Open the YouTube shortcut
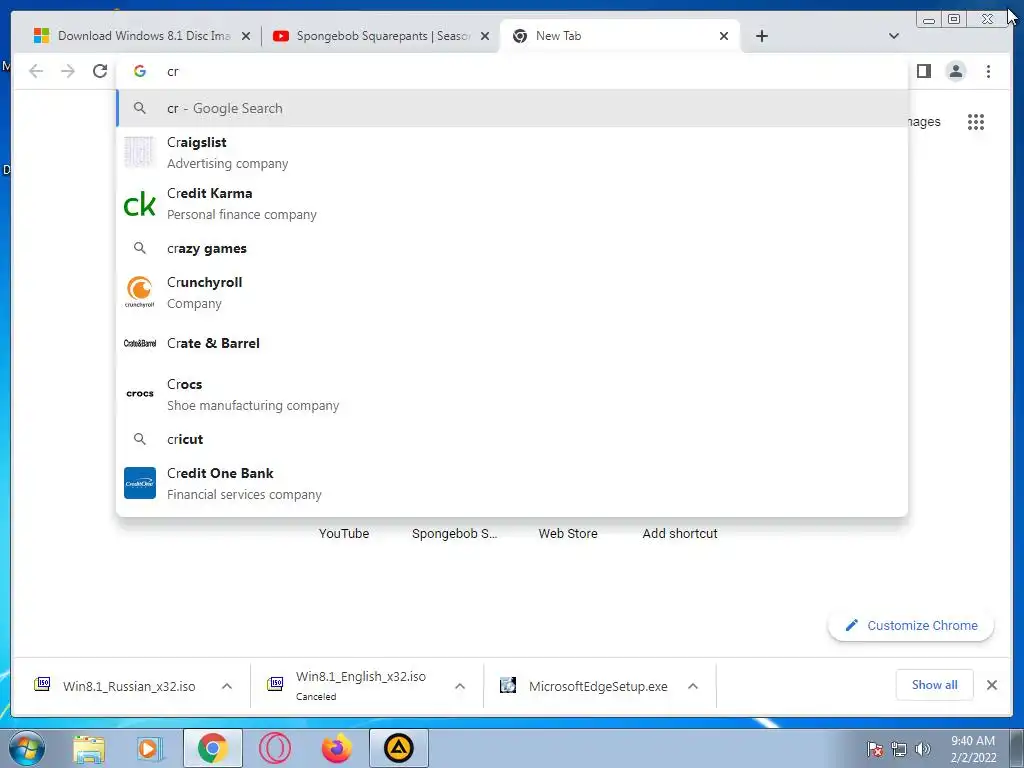 click(344, 534)
